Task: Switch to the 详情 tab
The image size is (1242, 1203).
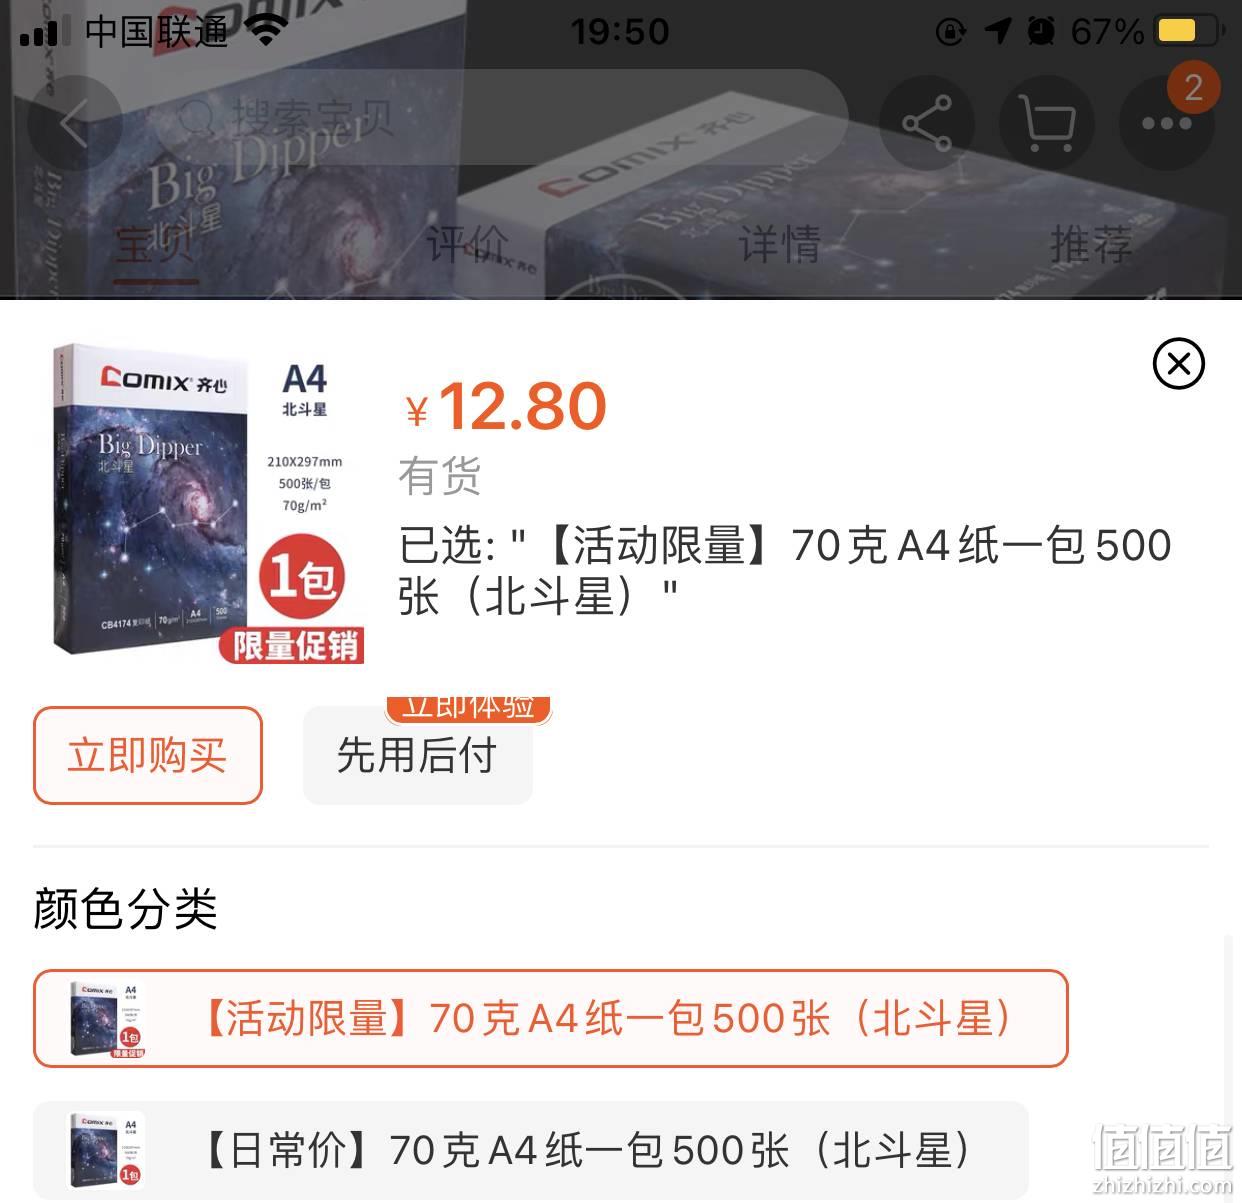Action: pyautogui.click(x=779, y=245)
